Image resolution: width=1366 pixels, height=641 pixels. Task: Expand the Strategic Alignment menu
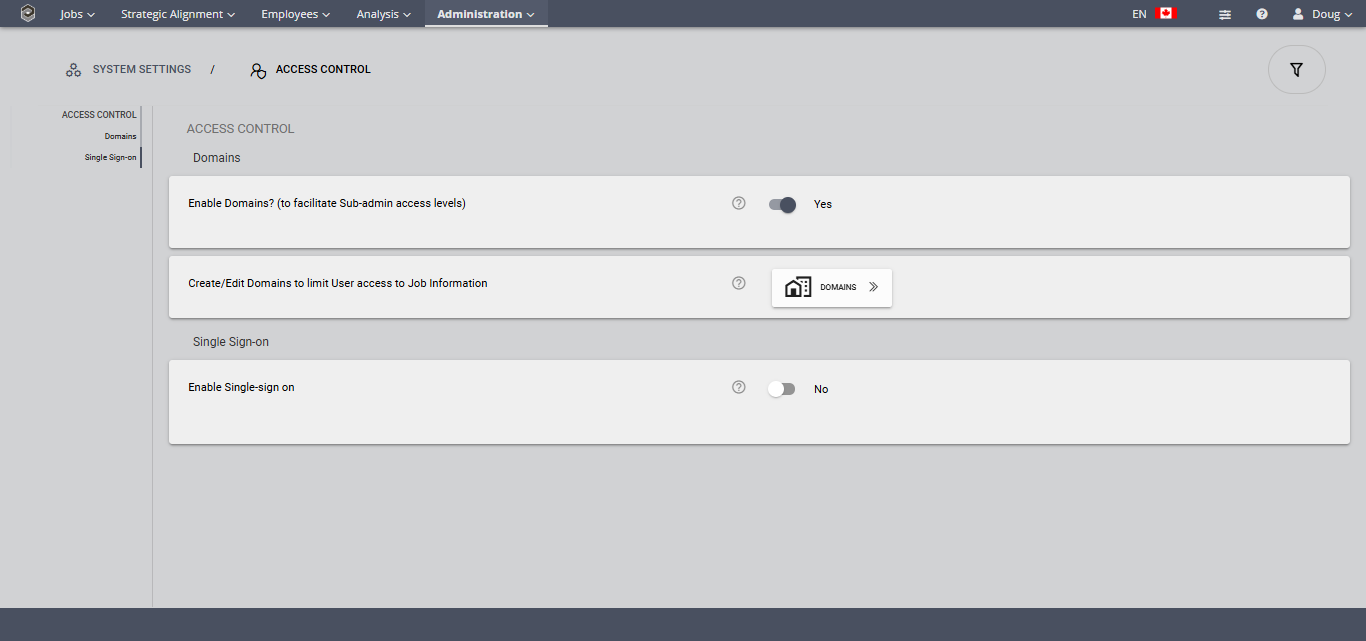(x=178, y=14)
